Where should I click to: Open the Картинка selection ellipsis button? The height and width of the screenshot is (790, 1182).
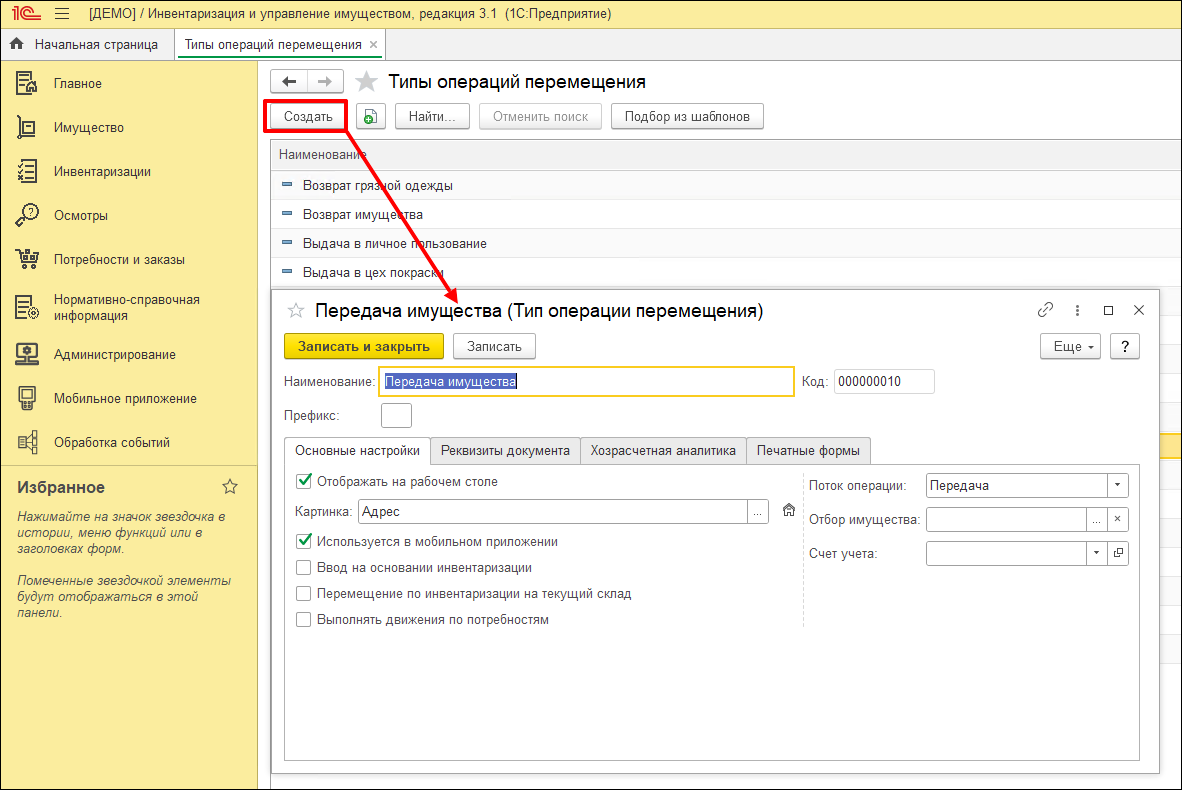click(758, 511)
